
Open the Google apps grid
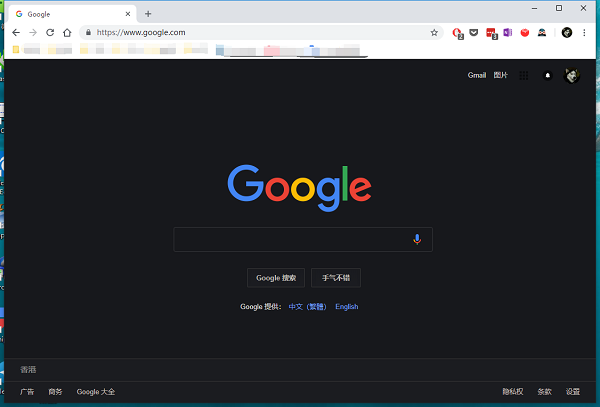pos(524,75)
